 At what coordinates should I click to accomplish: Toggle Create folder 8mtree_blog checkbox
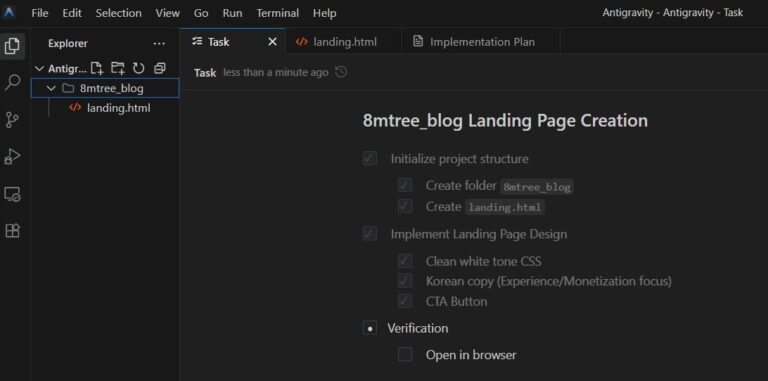coord(405,186)
